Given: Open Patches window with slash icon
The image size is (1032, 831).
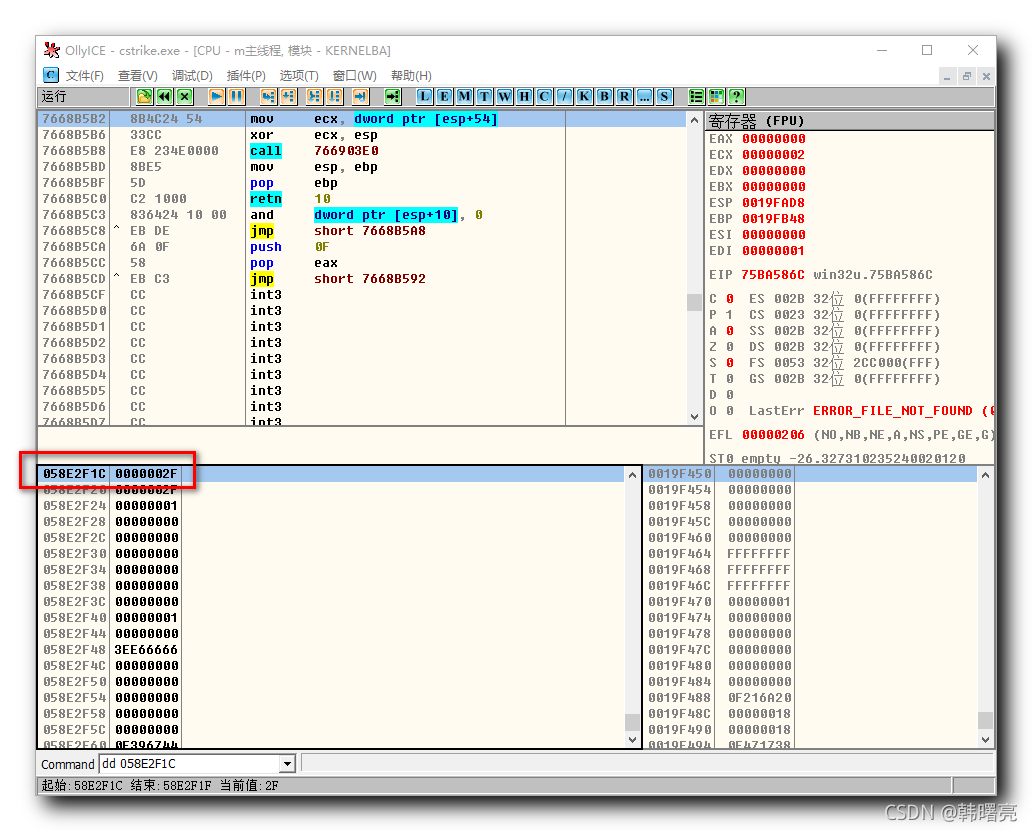Looking at the screenshot, I should tap(564, 97).
